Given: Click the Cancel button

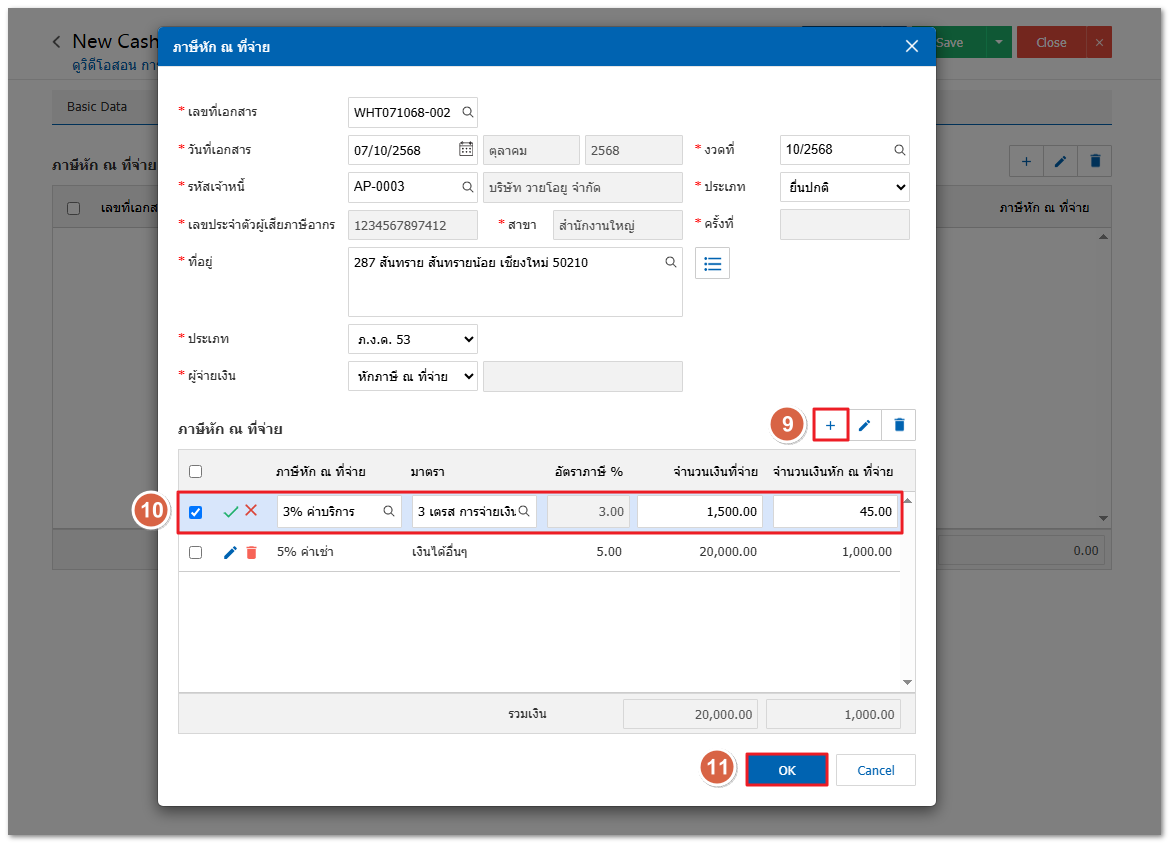Looking at the screenshot, I should 876,770.
